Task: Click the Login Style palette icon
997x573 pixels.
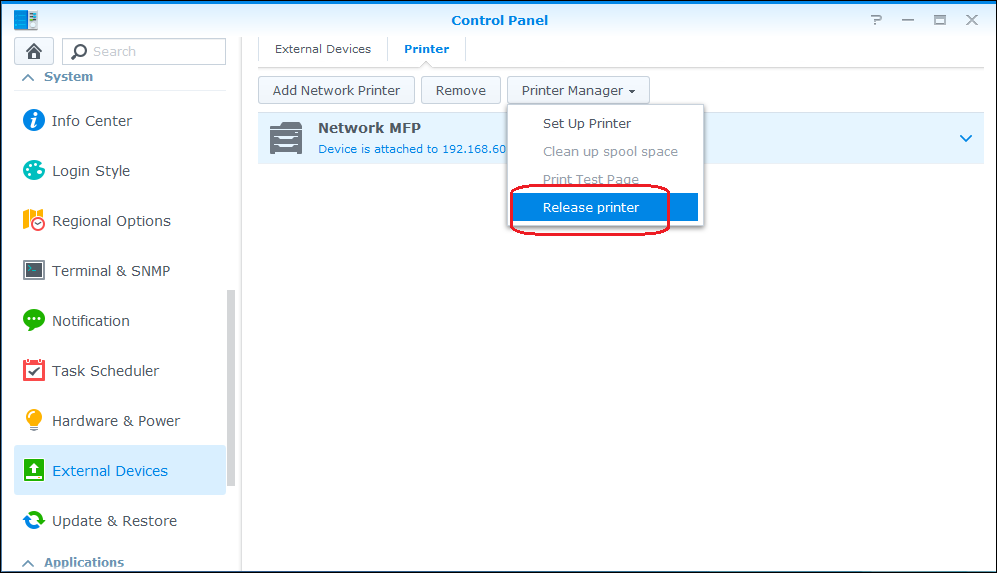Action: coord(34,170)
